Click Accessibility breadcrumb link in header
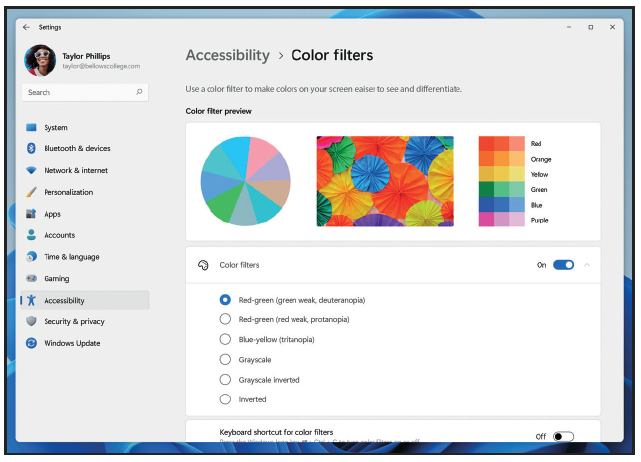 pos(228,55)
